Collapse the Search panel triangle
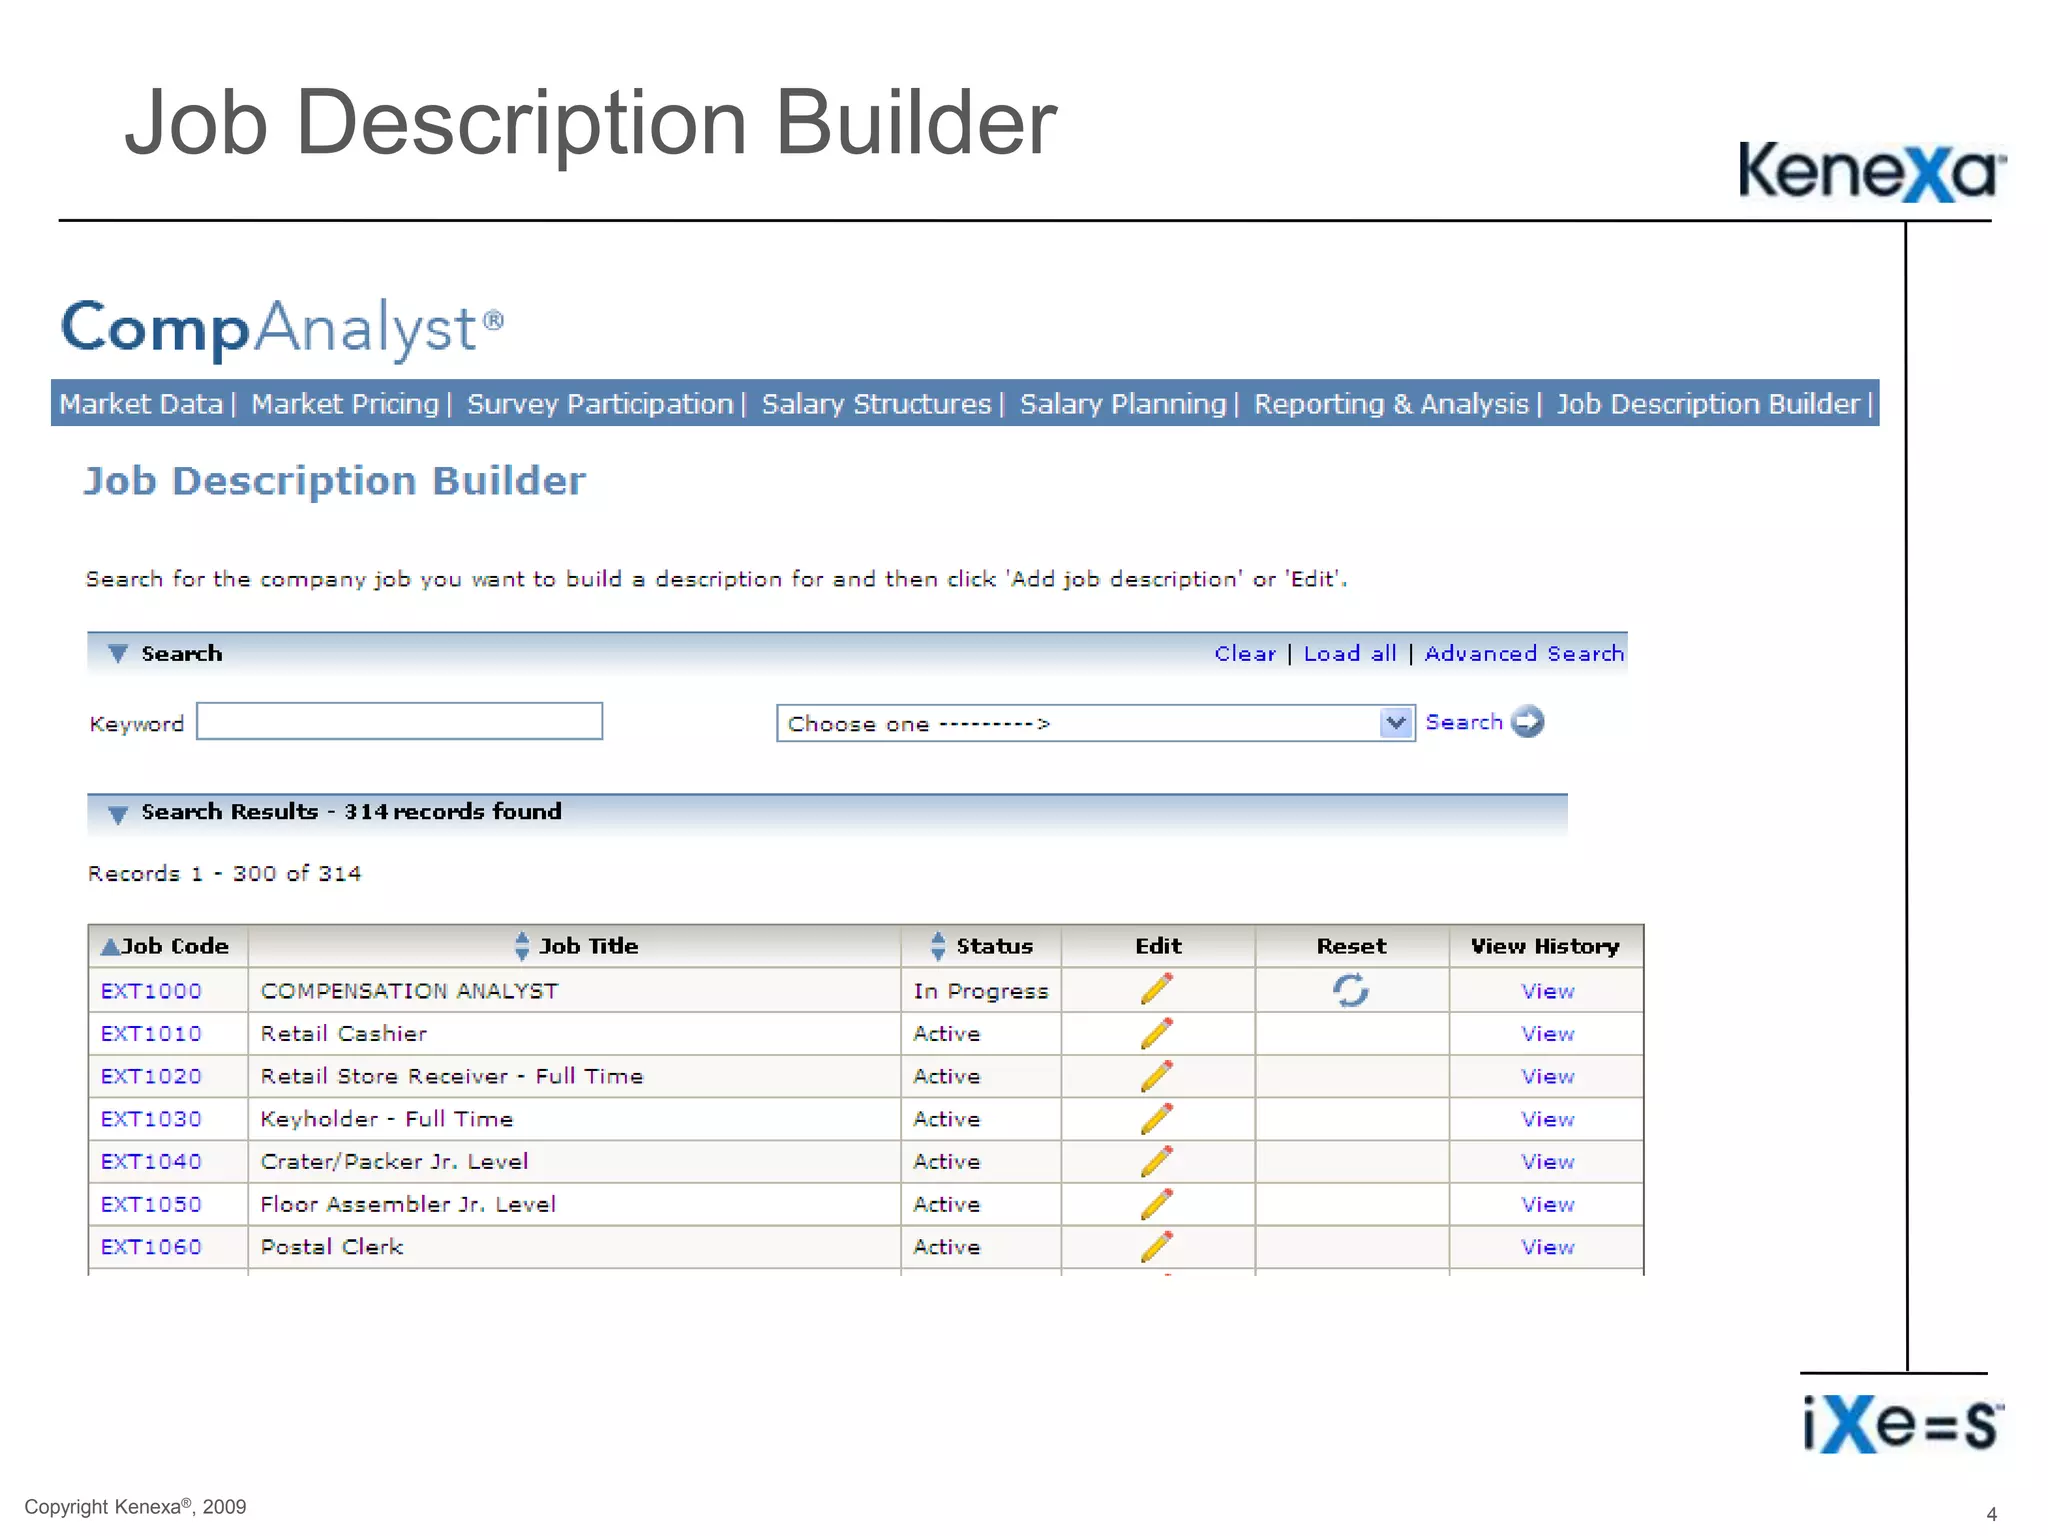Image resolution: width=2048 pixels, height=1536 pixels. (117, 654)
